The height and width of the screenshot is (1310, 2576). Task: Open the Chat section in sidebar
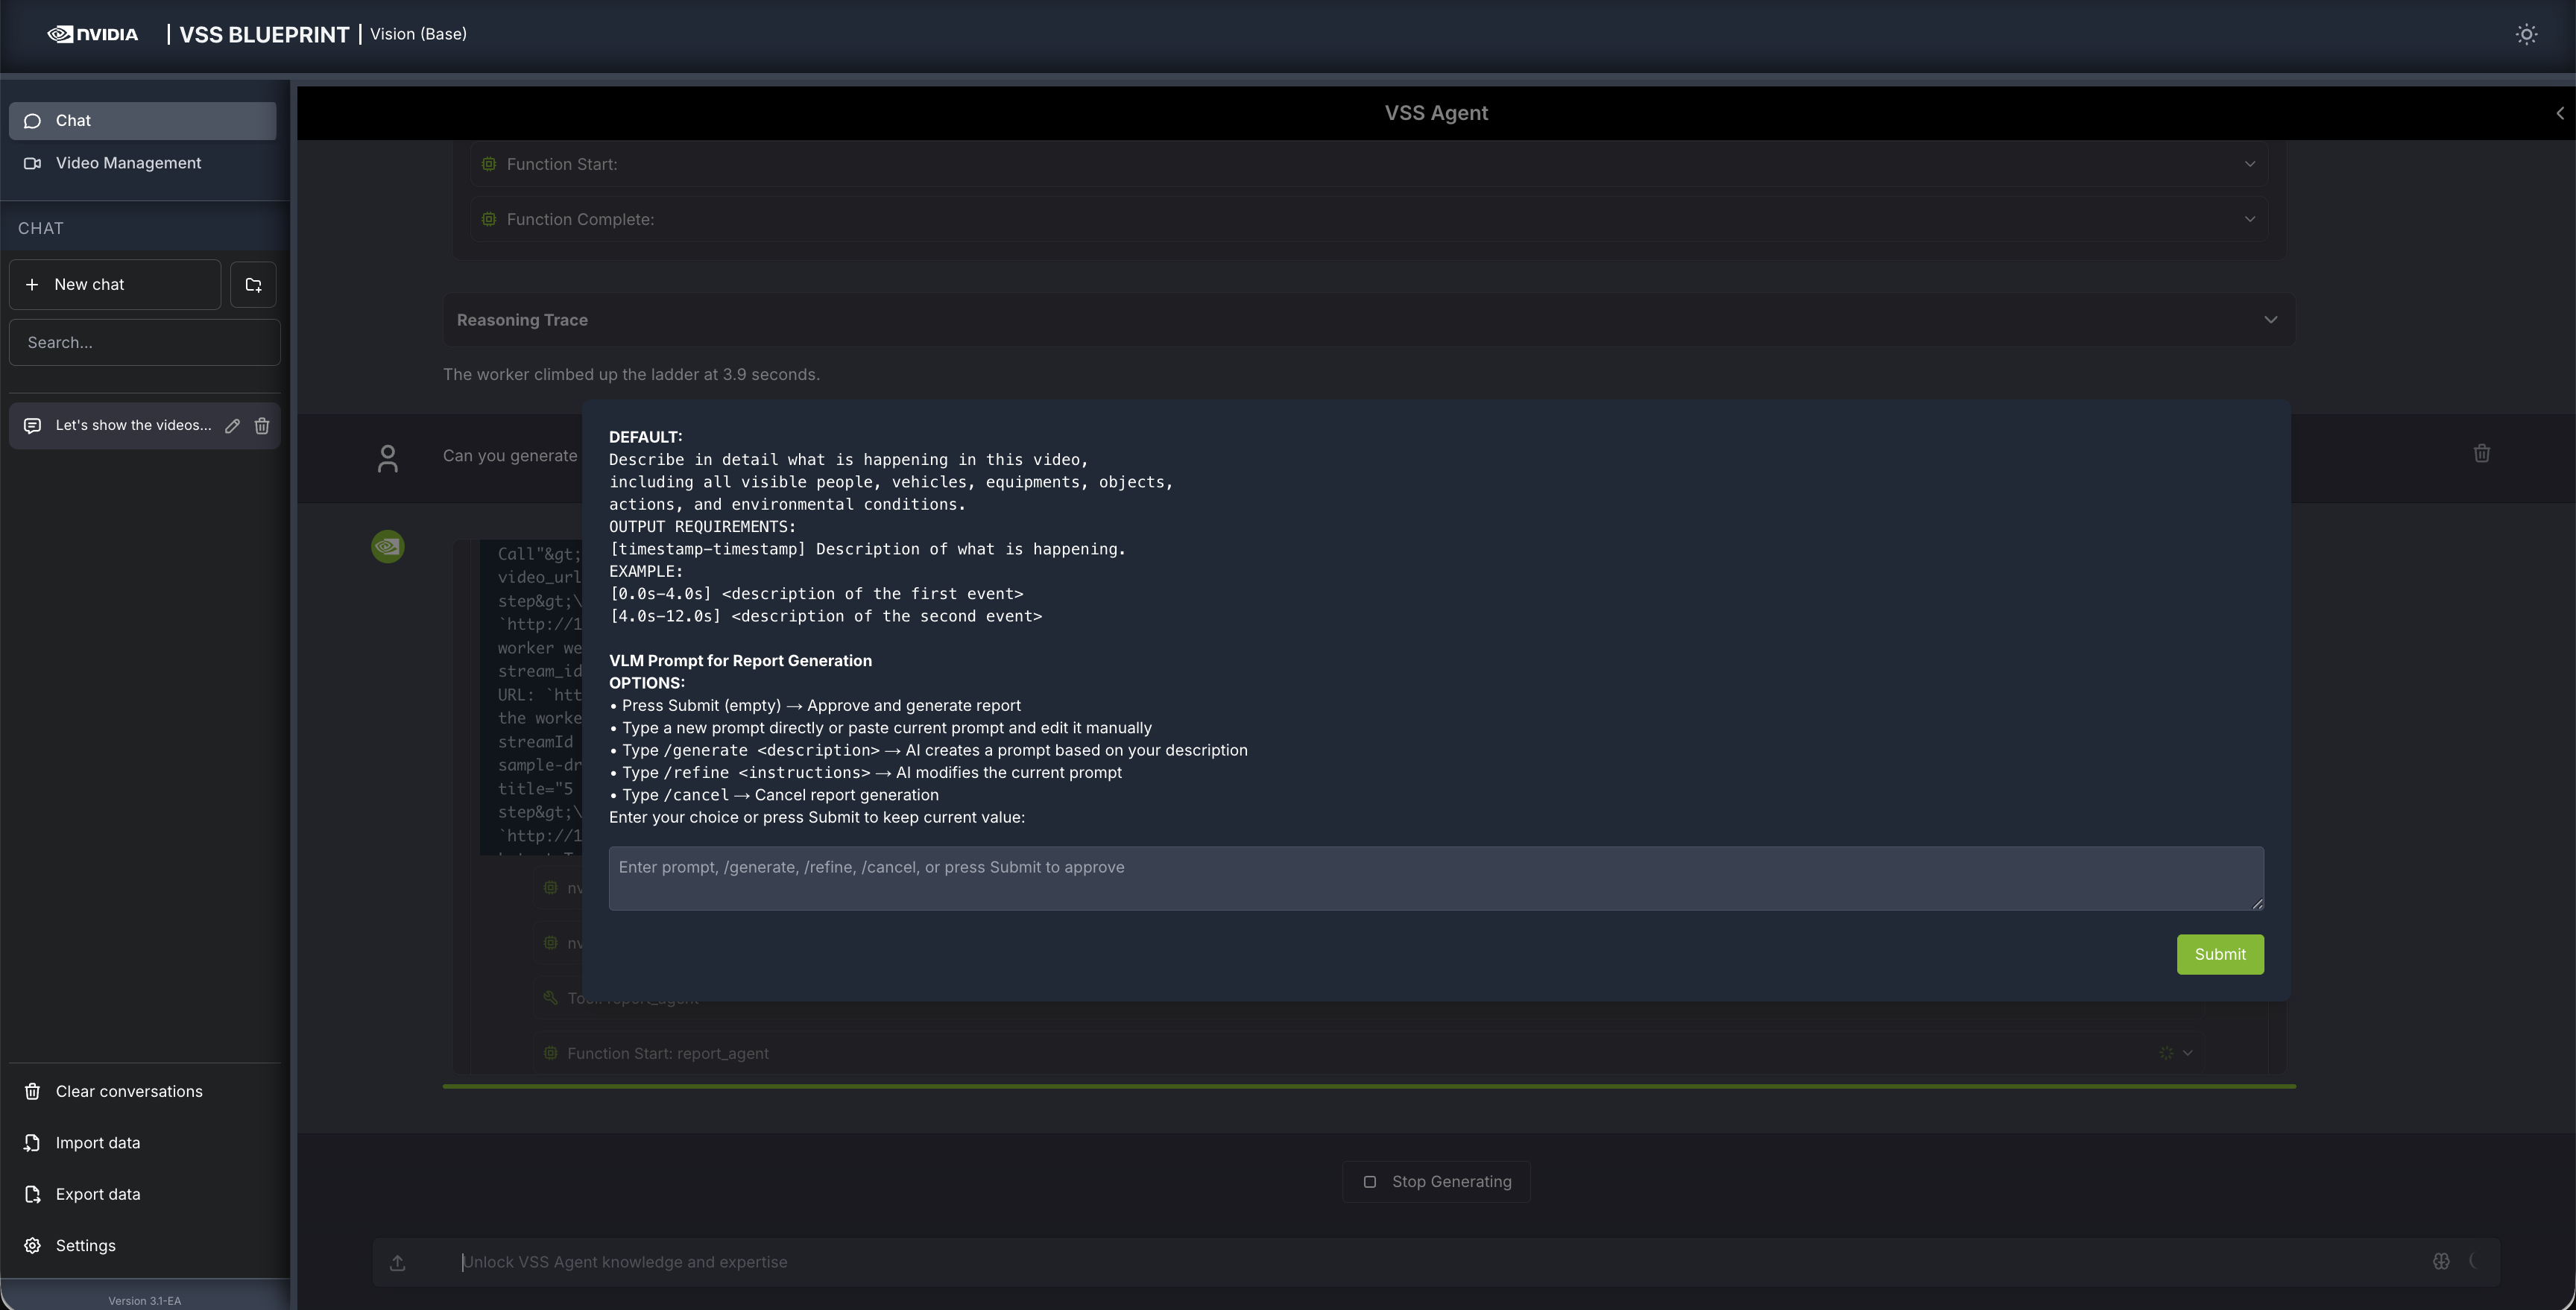click(73, 120)
